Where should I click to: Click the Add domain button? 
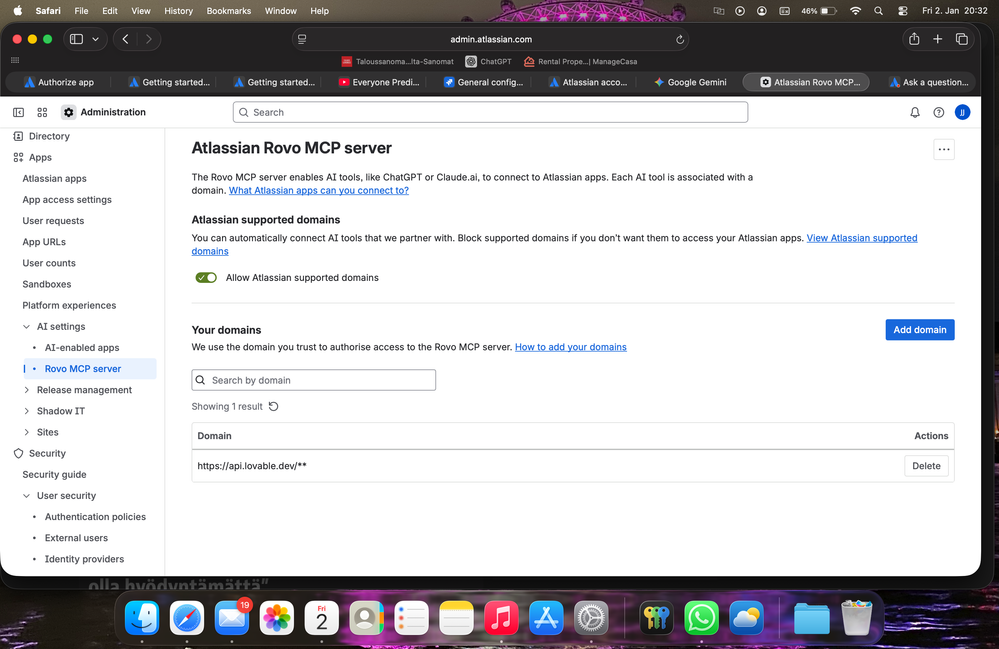click(x=919, y=330)
